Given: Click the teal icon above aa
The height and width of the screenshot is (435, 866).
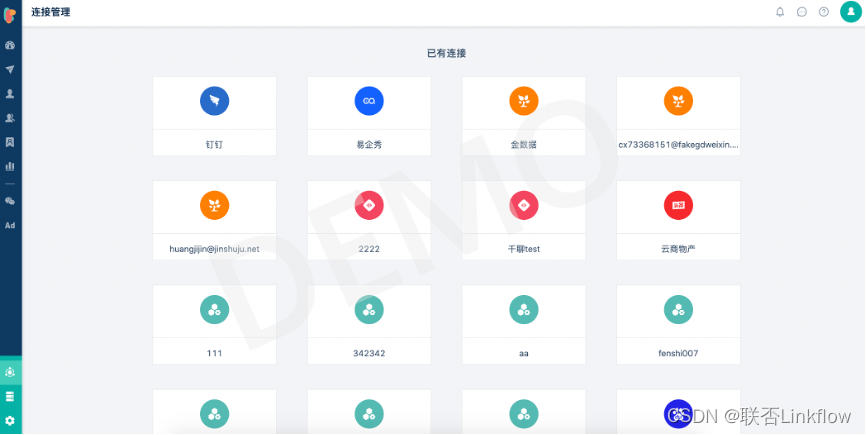Looking at the screenshot, I should (x=524, y=310).
